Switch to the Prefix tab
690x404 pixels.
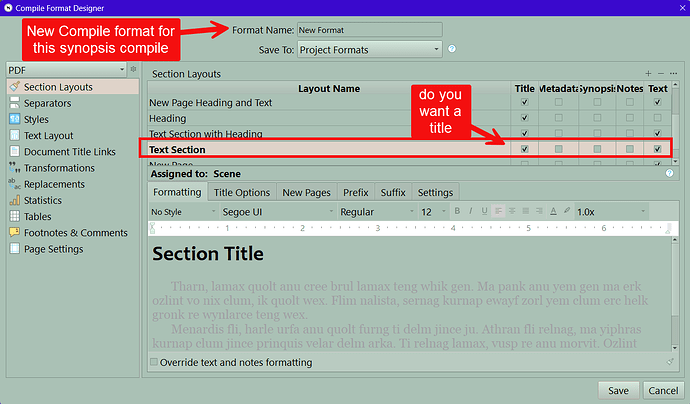coord(356,192)
